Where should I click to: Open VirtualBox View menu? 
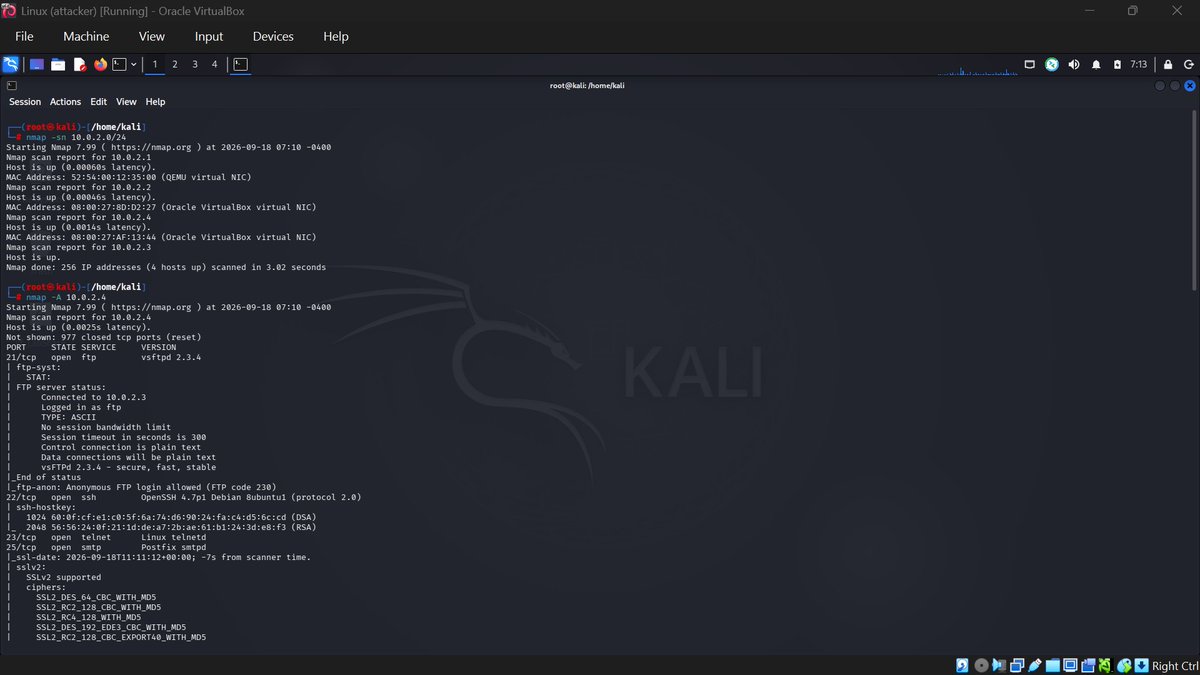152,36
